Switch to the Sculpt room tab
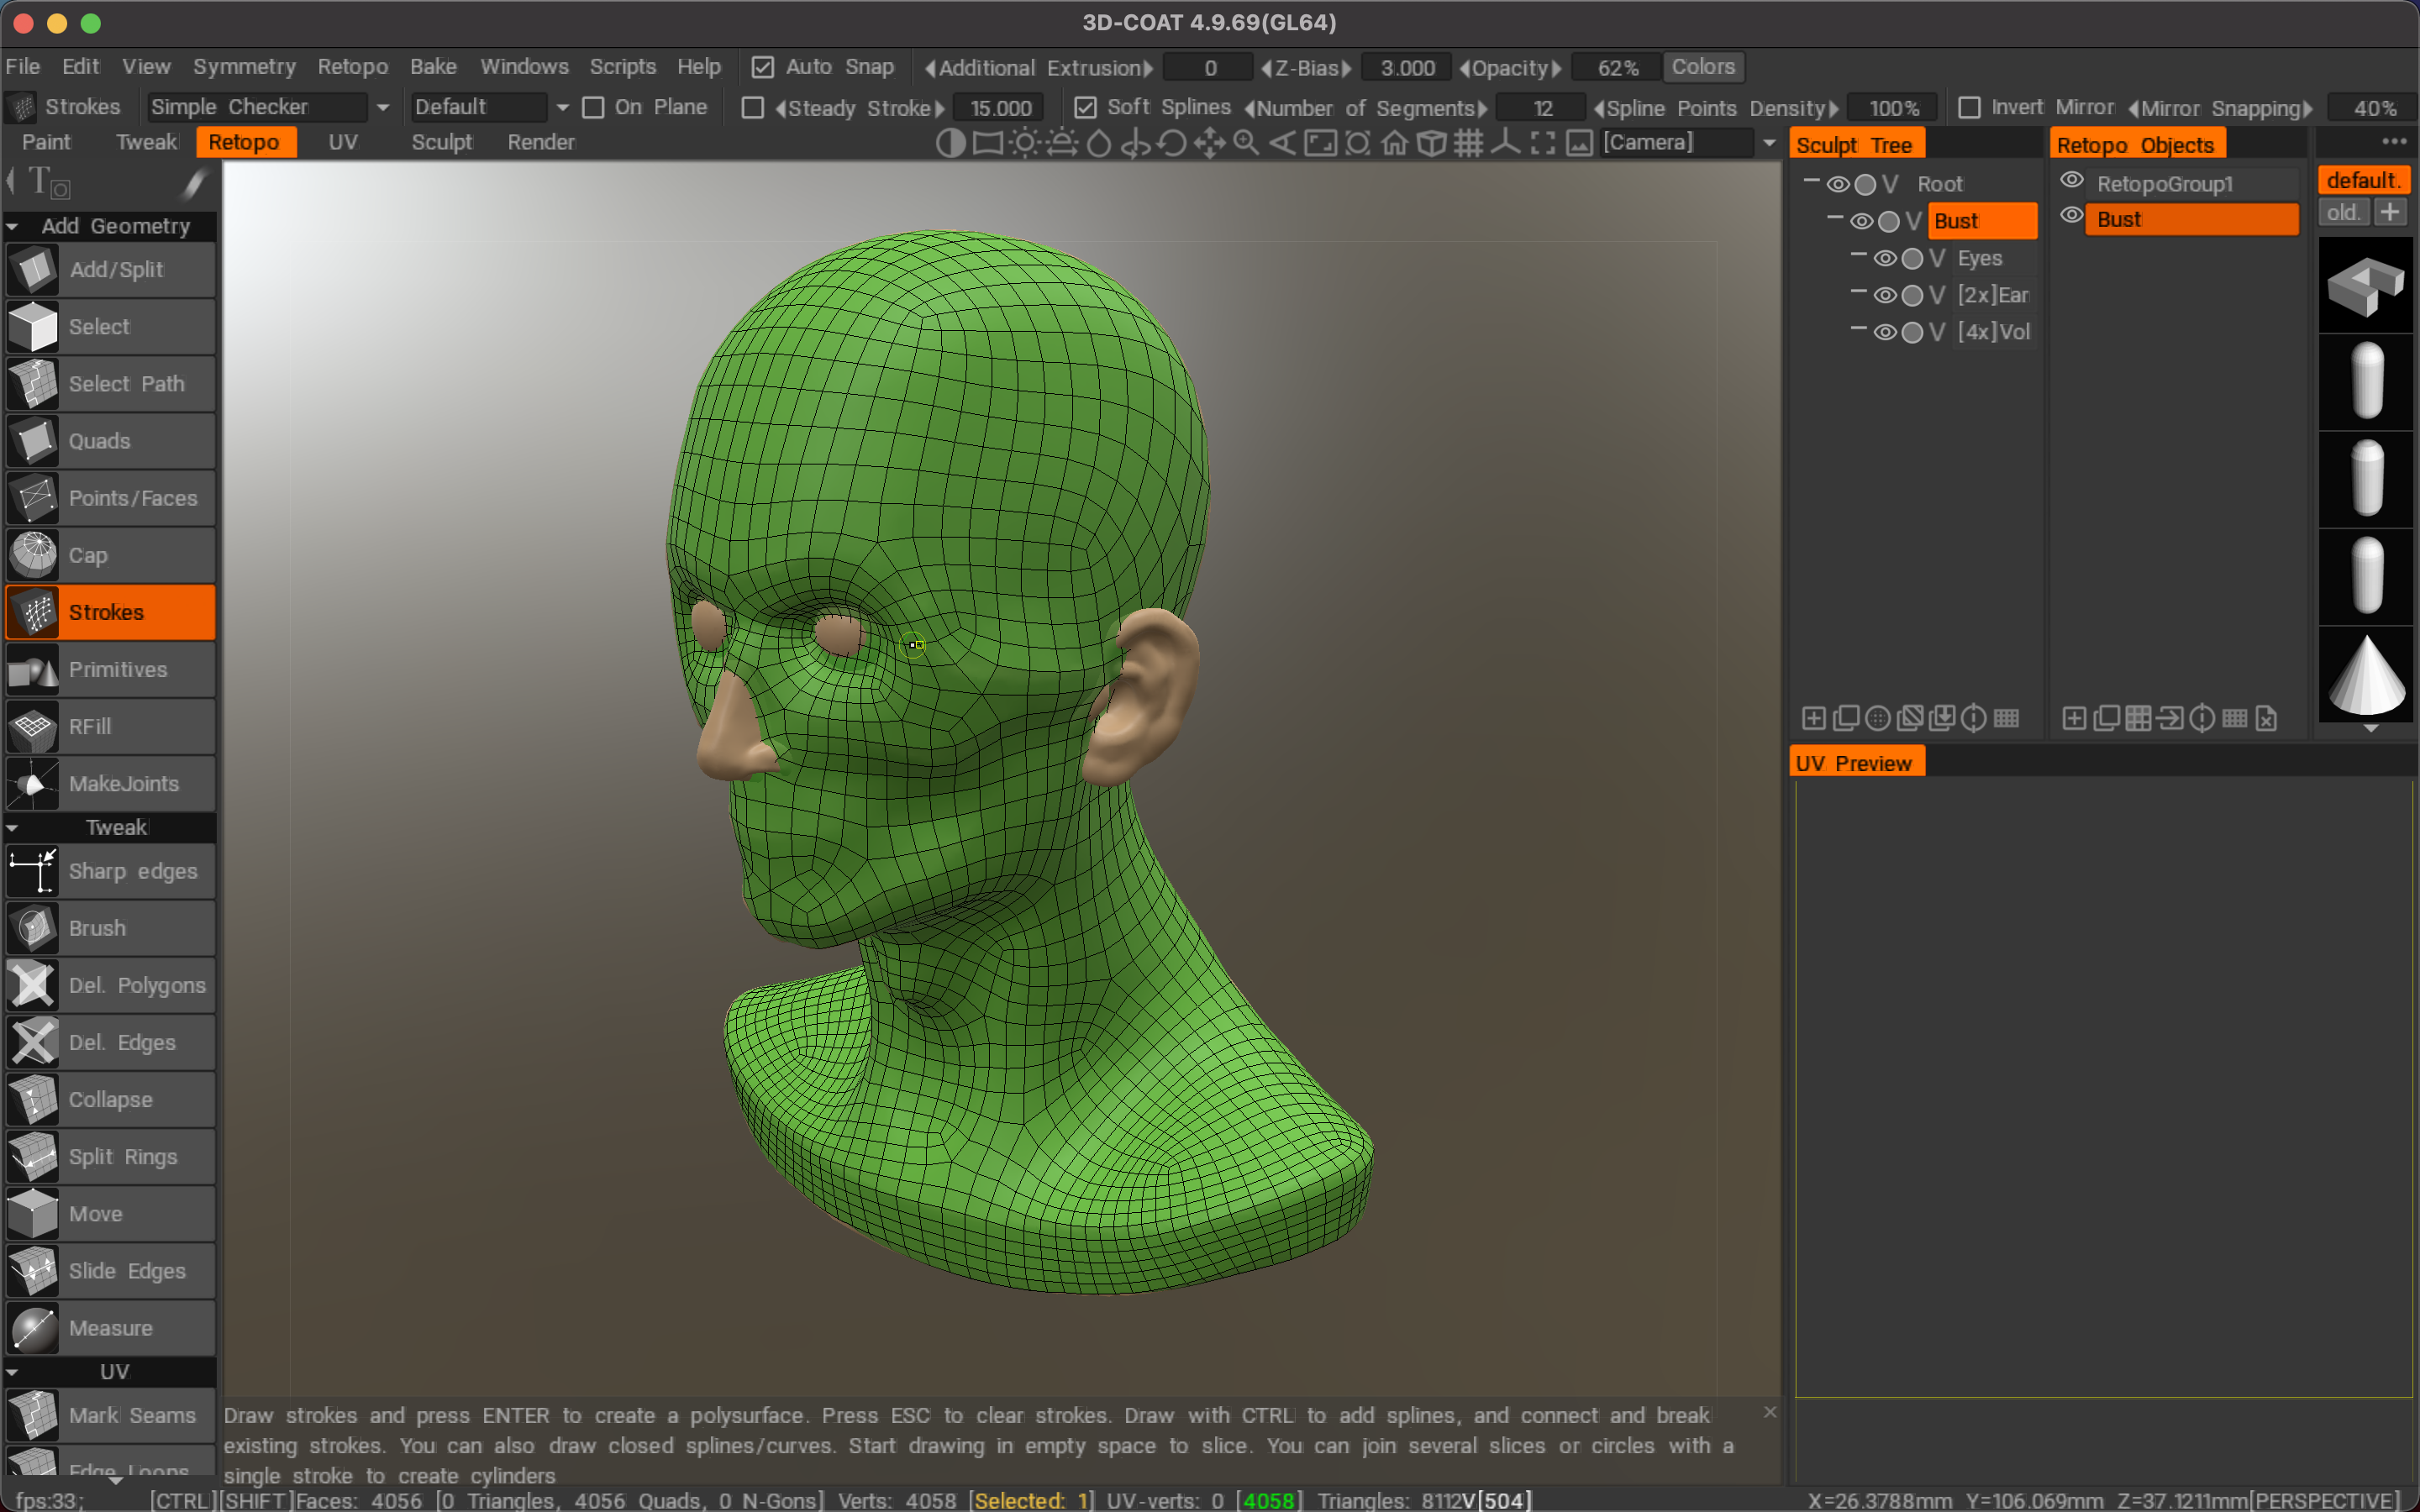Viewport: 2420px width, 1512px height. pyautogui.click(x=442, y=142)
